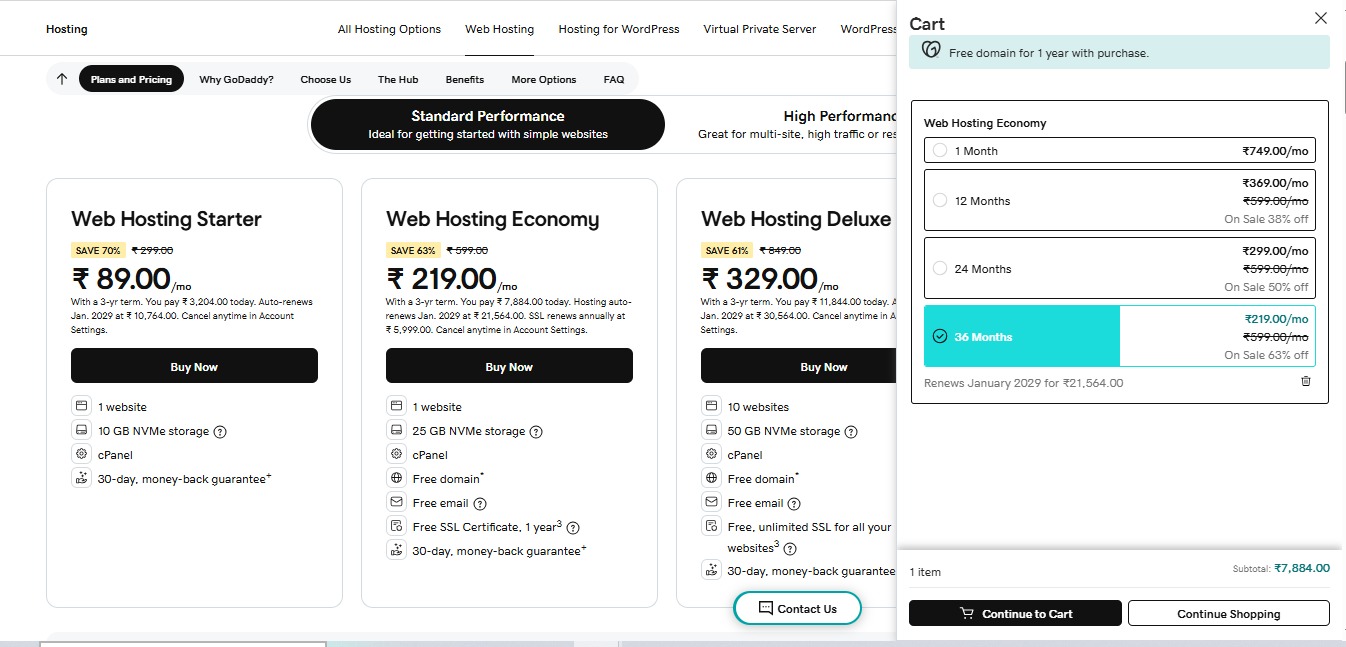Click Continue to Cart button
The image size is (1346, 647).
coord(1015,613)
